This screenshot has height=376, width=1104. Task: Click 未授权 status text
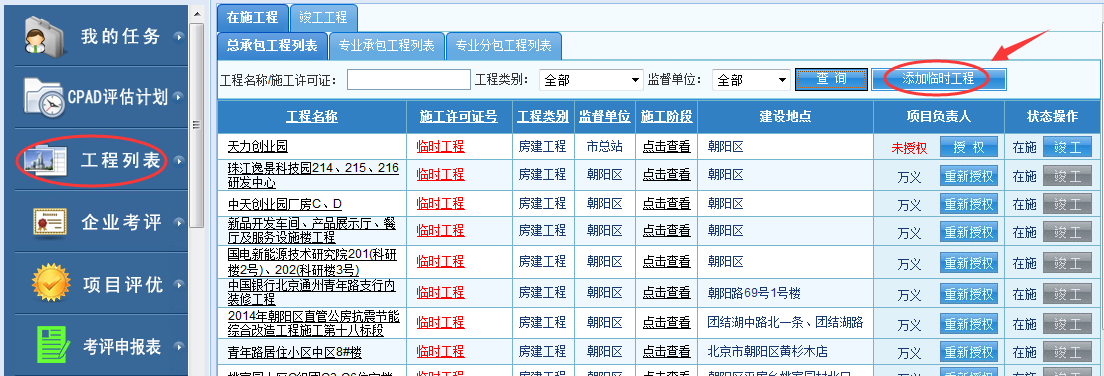click(910, 148)
